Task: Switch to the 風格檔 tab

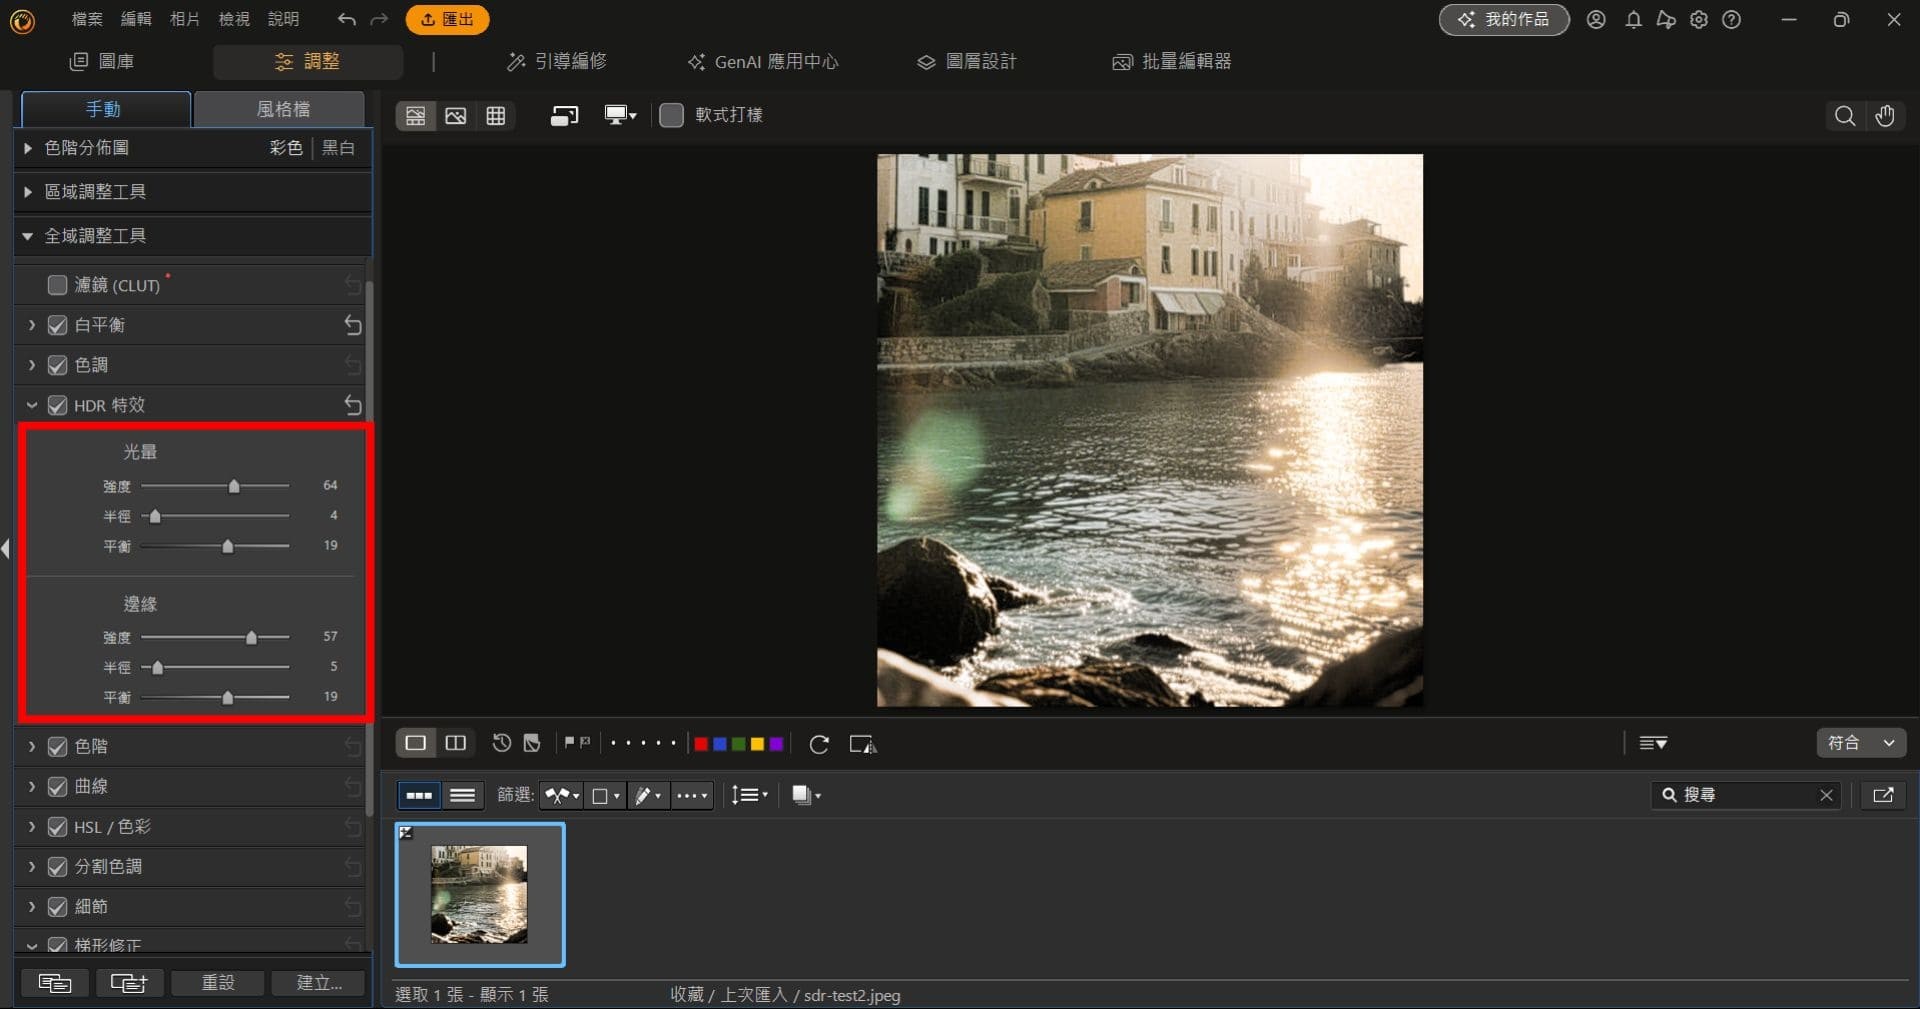Action: [284, 109]
